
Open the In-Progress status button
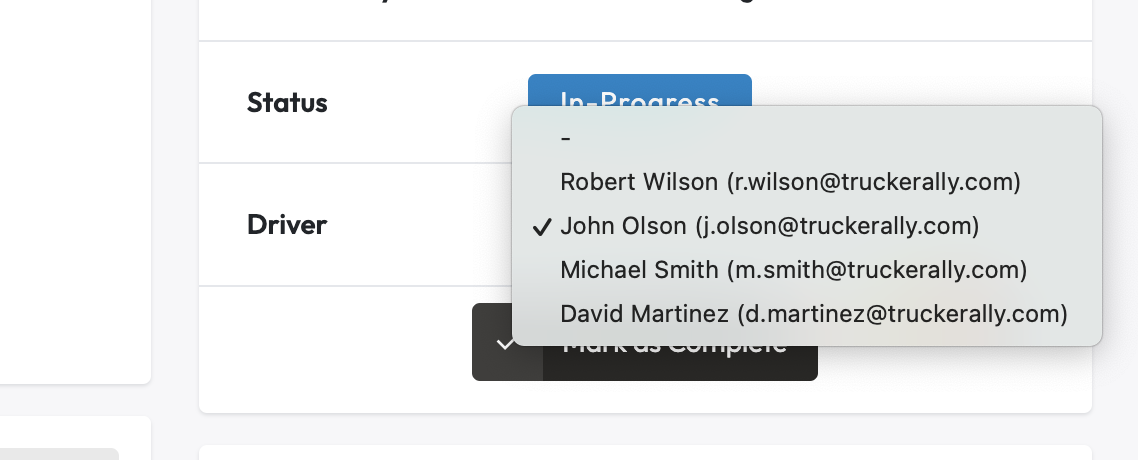click(x=639, y=90)
